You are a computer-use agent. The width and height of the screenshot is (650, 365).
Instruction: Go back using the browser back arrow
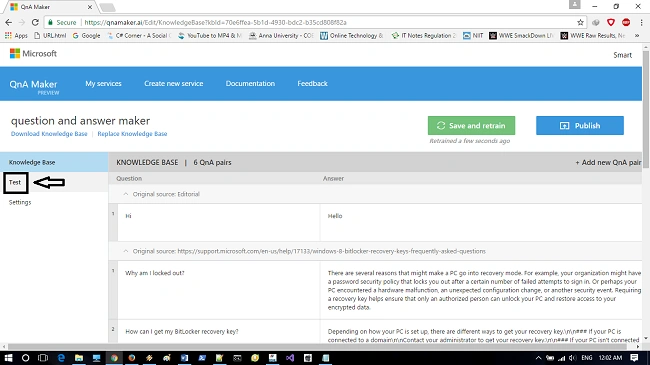[x=9, y=22]
